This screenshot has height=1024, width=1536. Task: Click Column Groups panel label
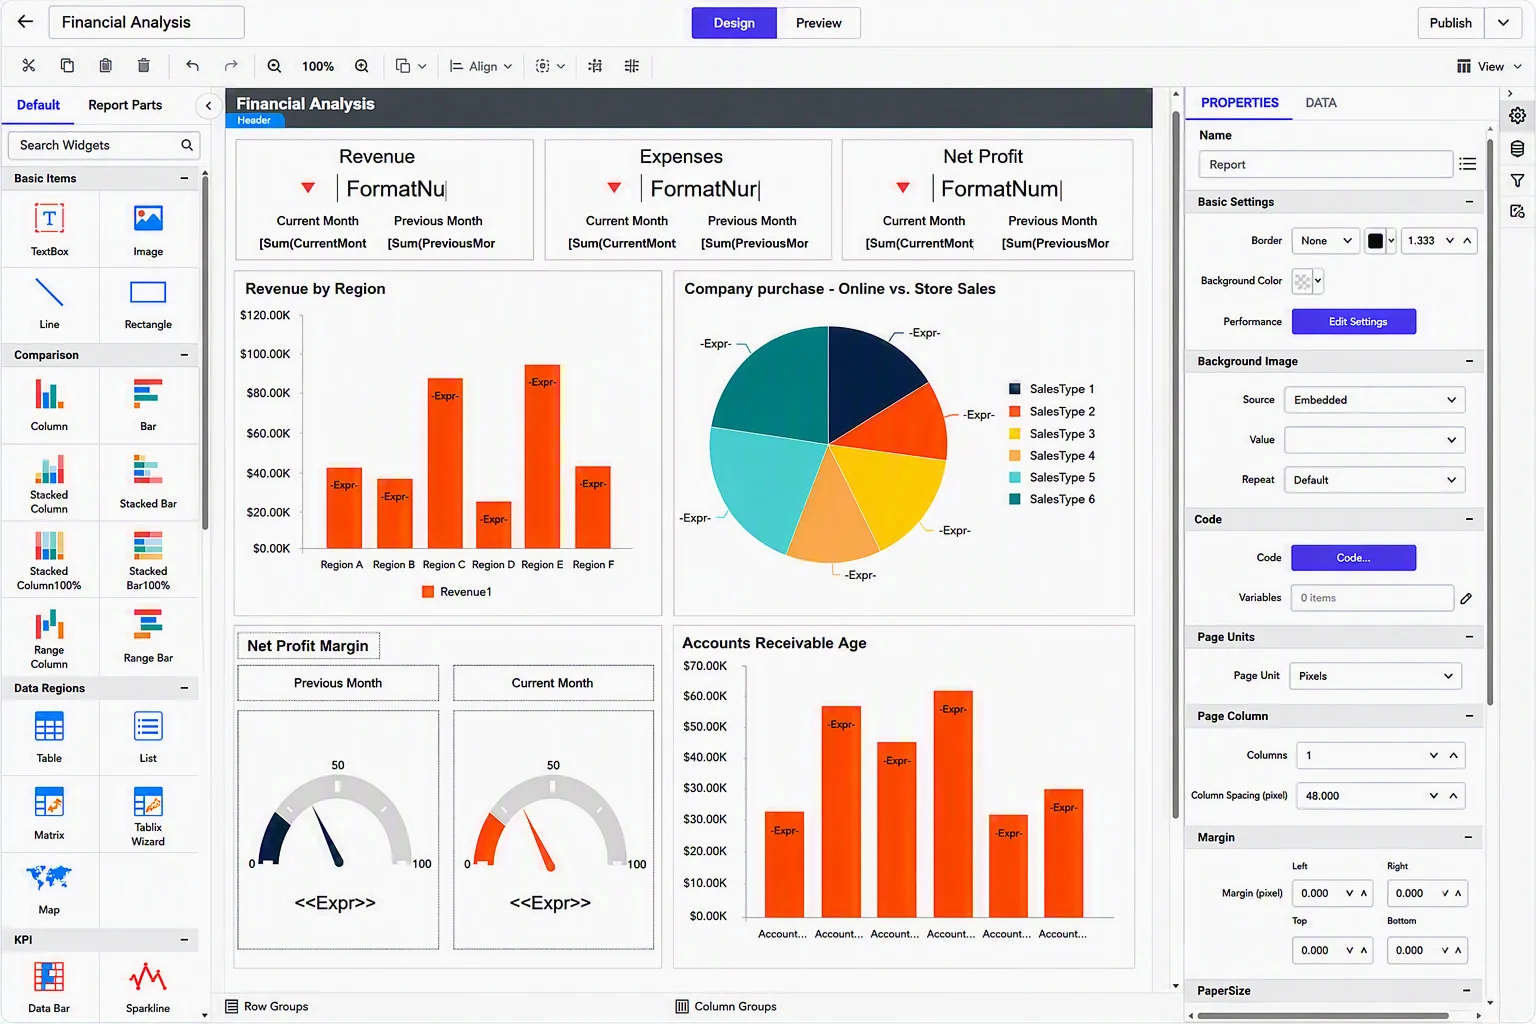pos(735,1007)
